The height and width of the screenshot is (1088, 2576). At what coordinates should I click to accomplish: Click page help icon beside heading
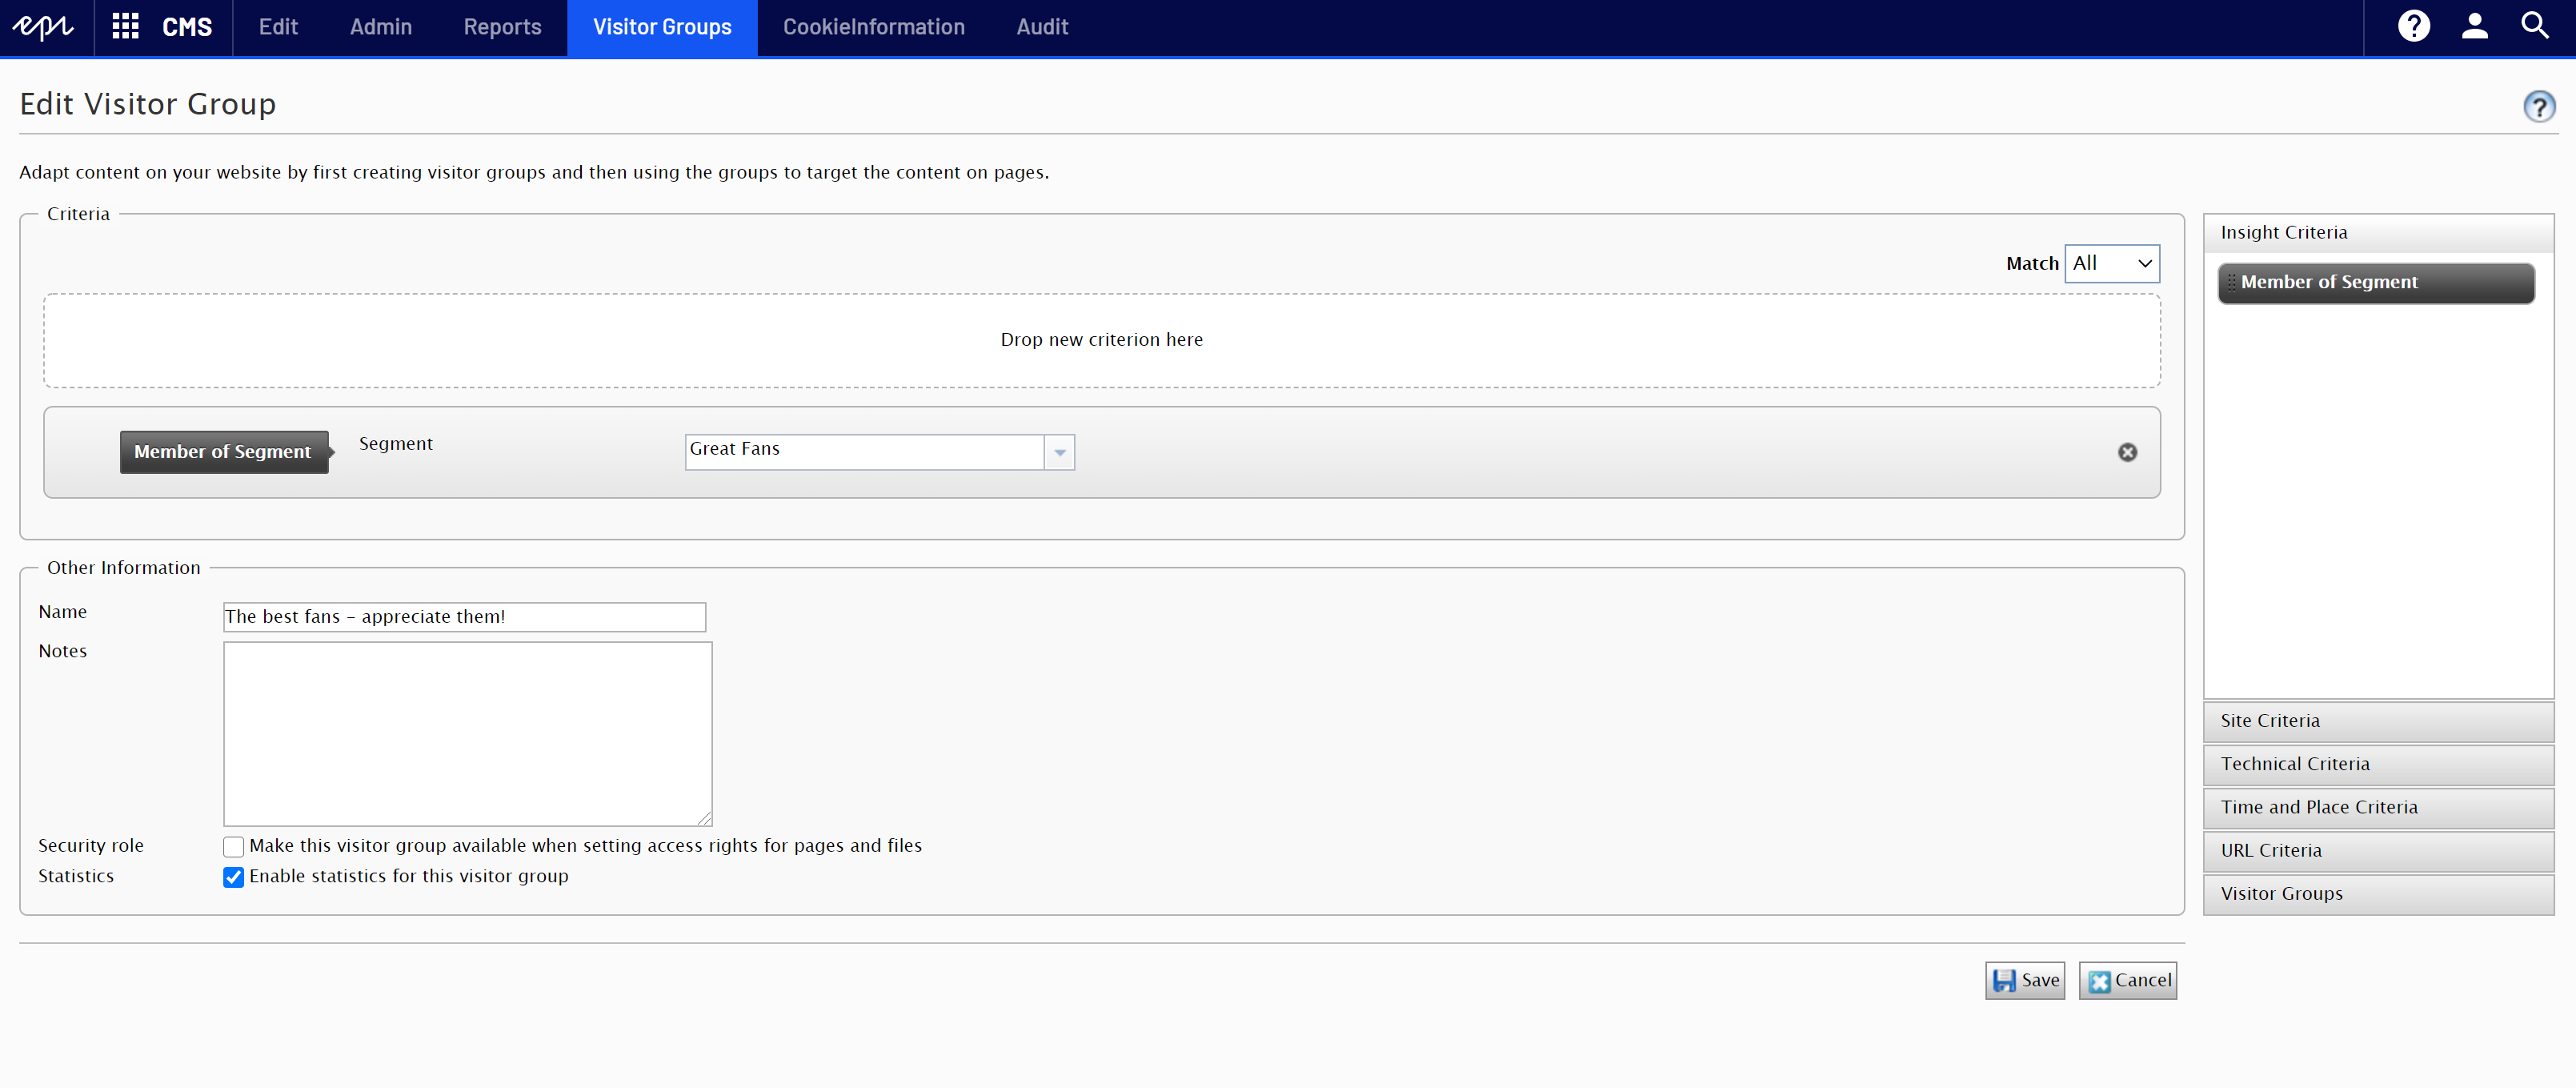click(2538, 106)
